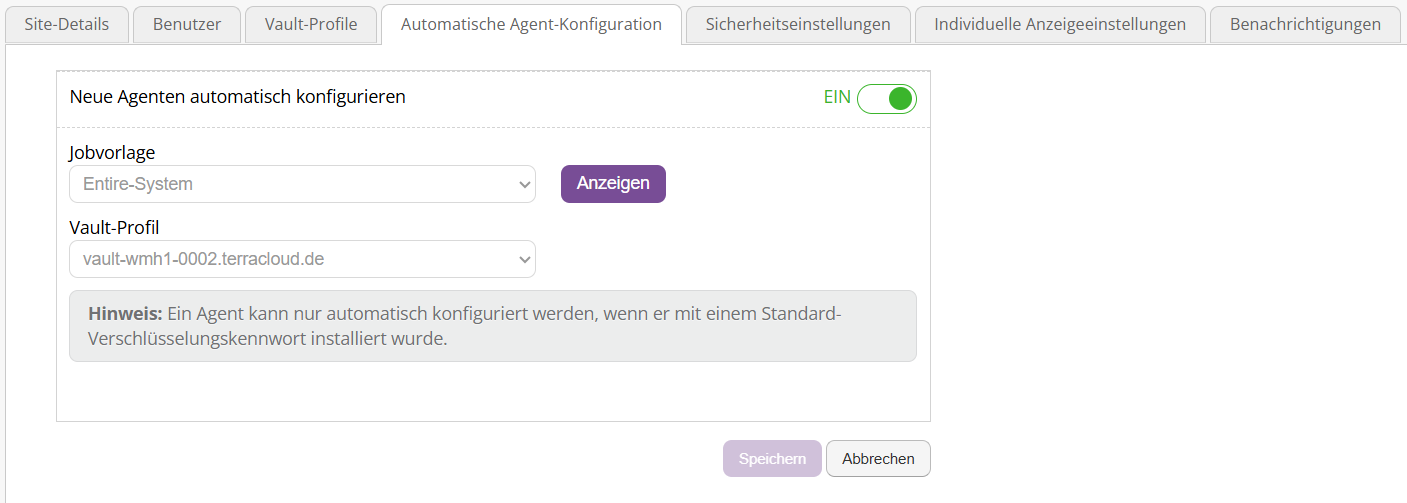Open the Benachrichtigungen tab
1407x503 pixels.
point(1305,24)
